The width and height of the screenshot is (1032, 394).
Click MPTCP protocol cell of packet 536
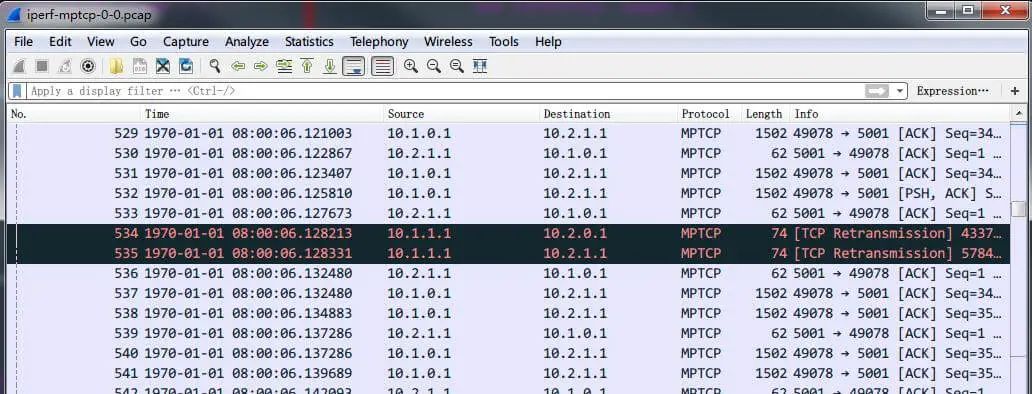coord(701,273)
